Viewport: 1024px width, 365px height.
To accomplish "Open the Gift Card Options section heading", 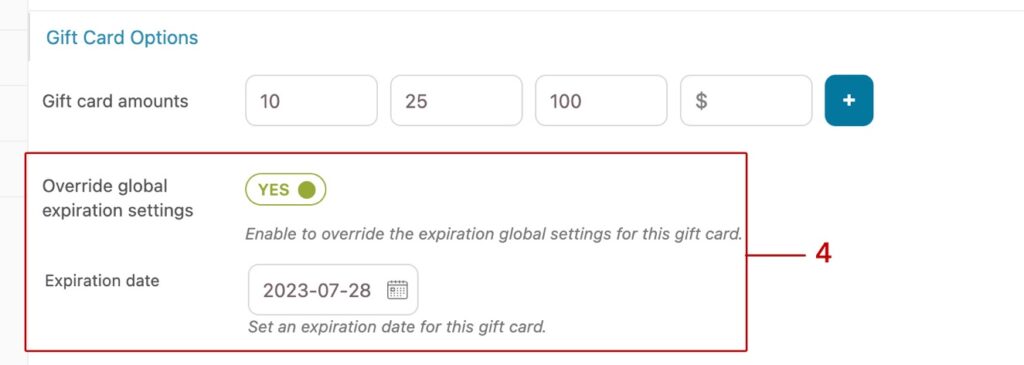I will coord(122,38).
